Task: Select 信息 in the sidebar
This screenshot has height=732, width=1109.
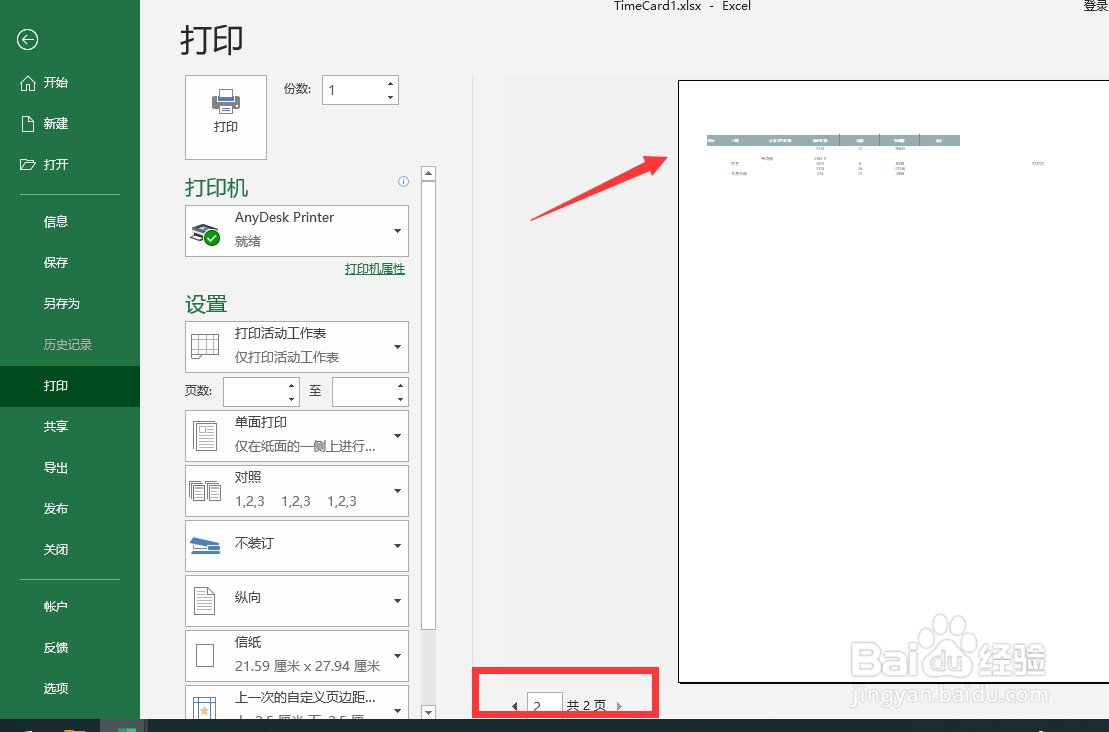Action: [x=70, y=222]
